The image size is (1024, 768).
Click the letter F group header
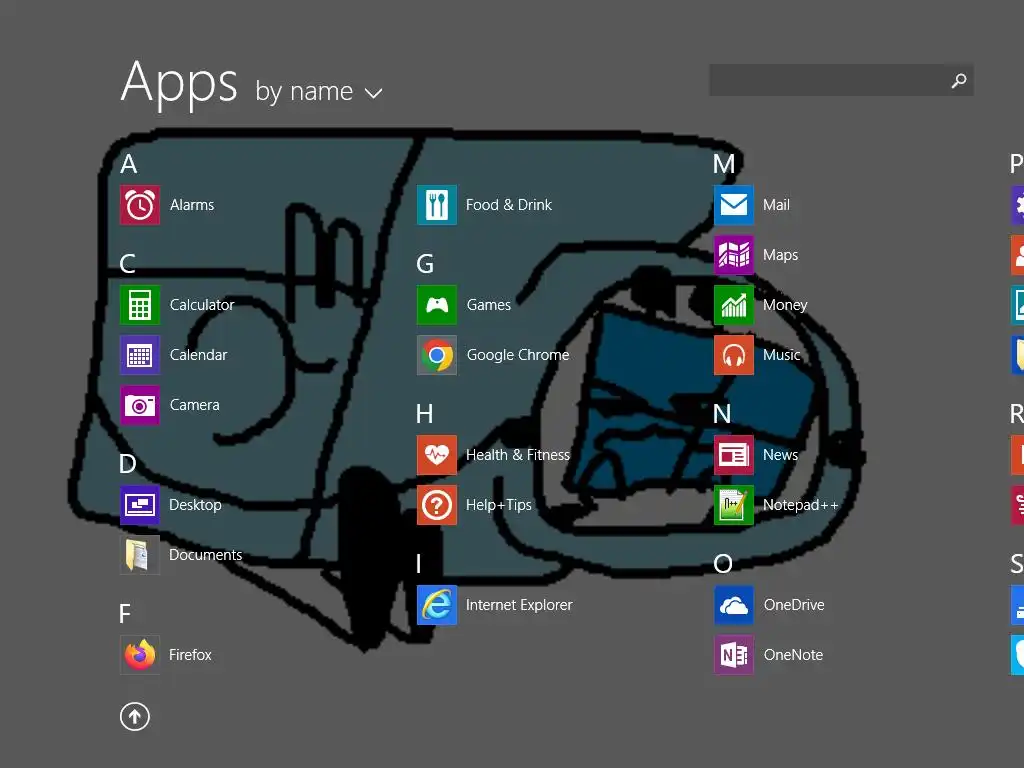click(125, 614)
